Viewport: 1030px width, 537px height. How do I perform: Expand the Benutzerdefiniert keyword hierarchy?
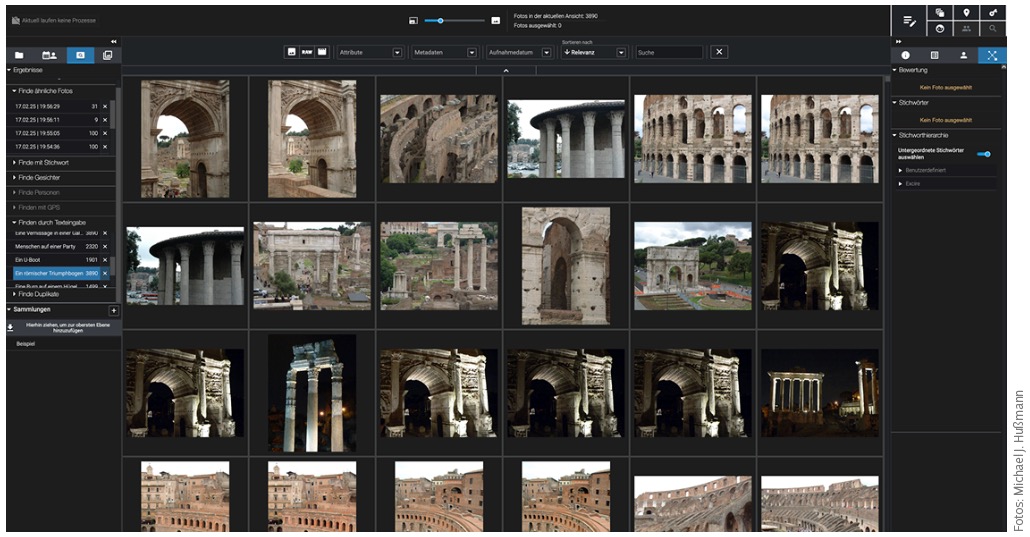pyautogui.click(x=924, y=170)
